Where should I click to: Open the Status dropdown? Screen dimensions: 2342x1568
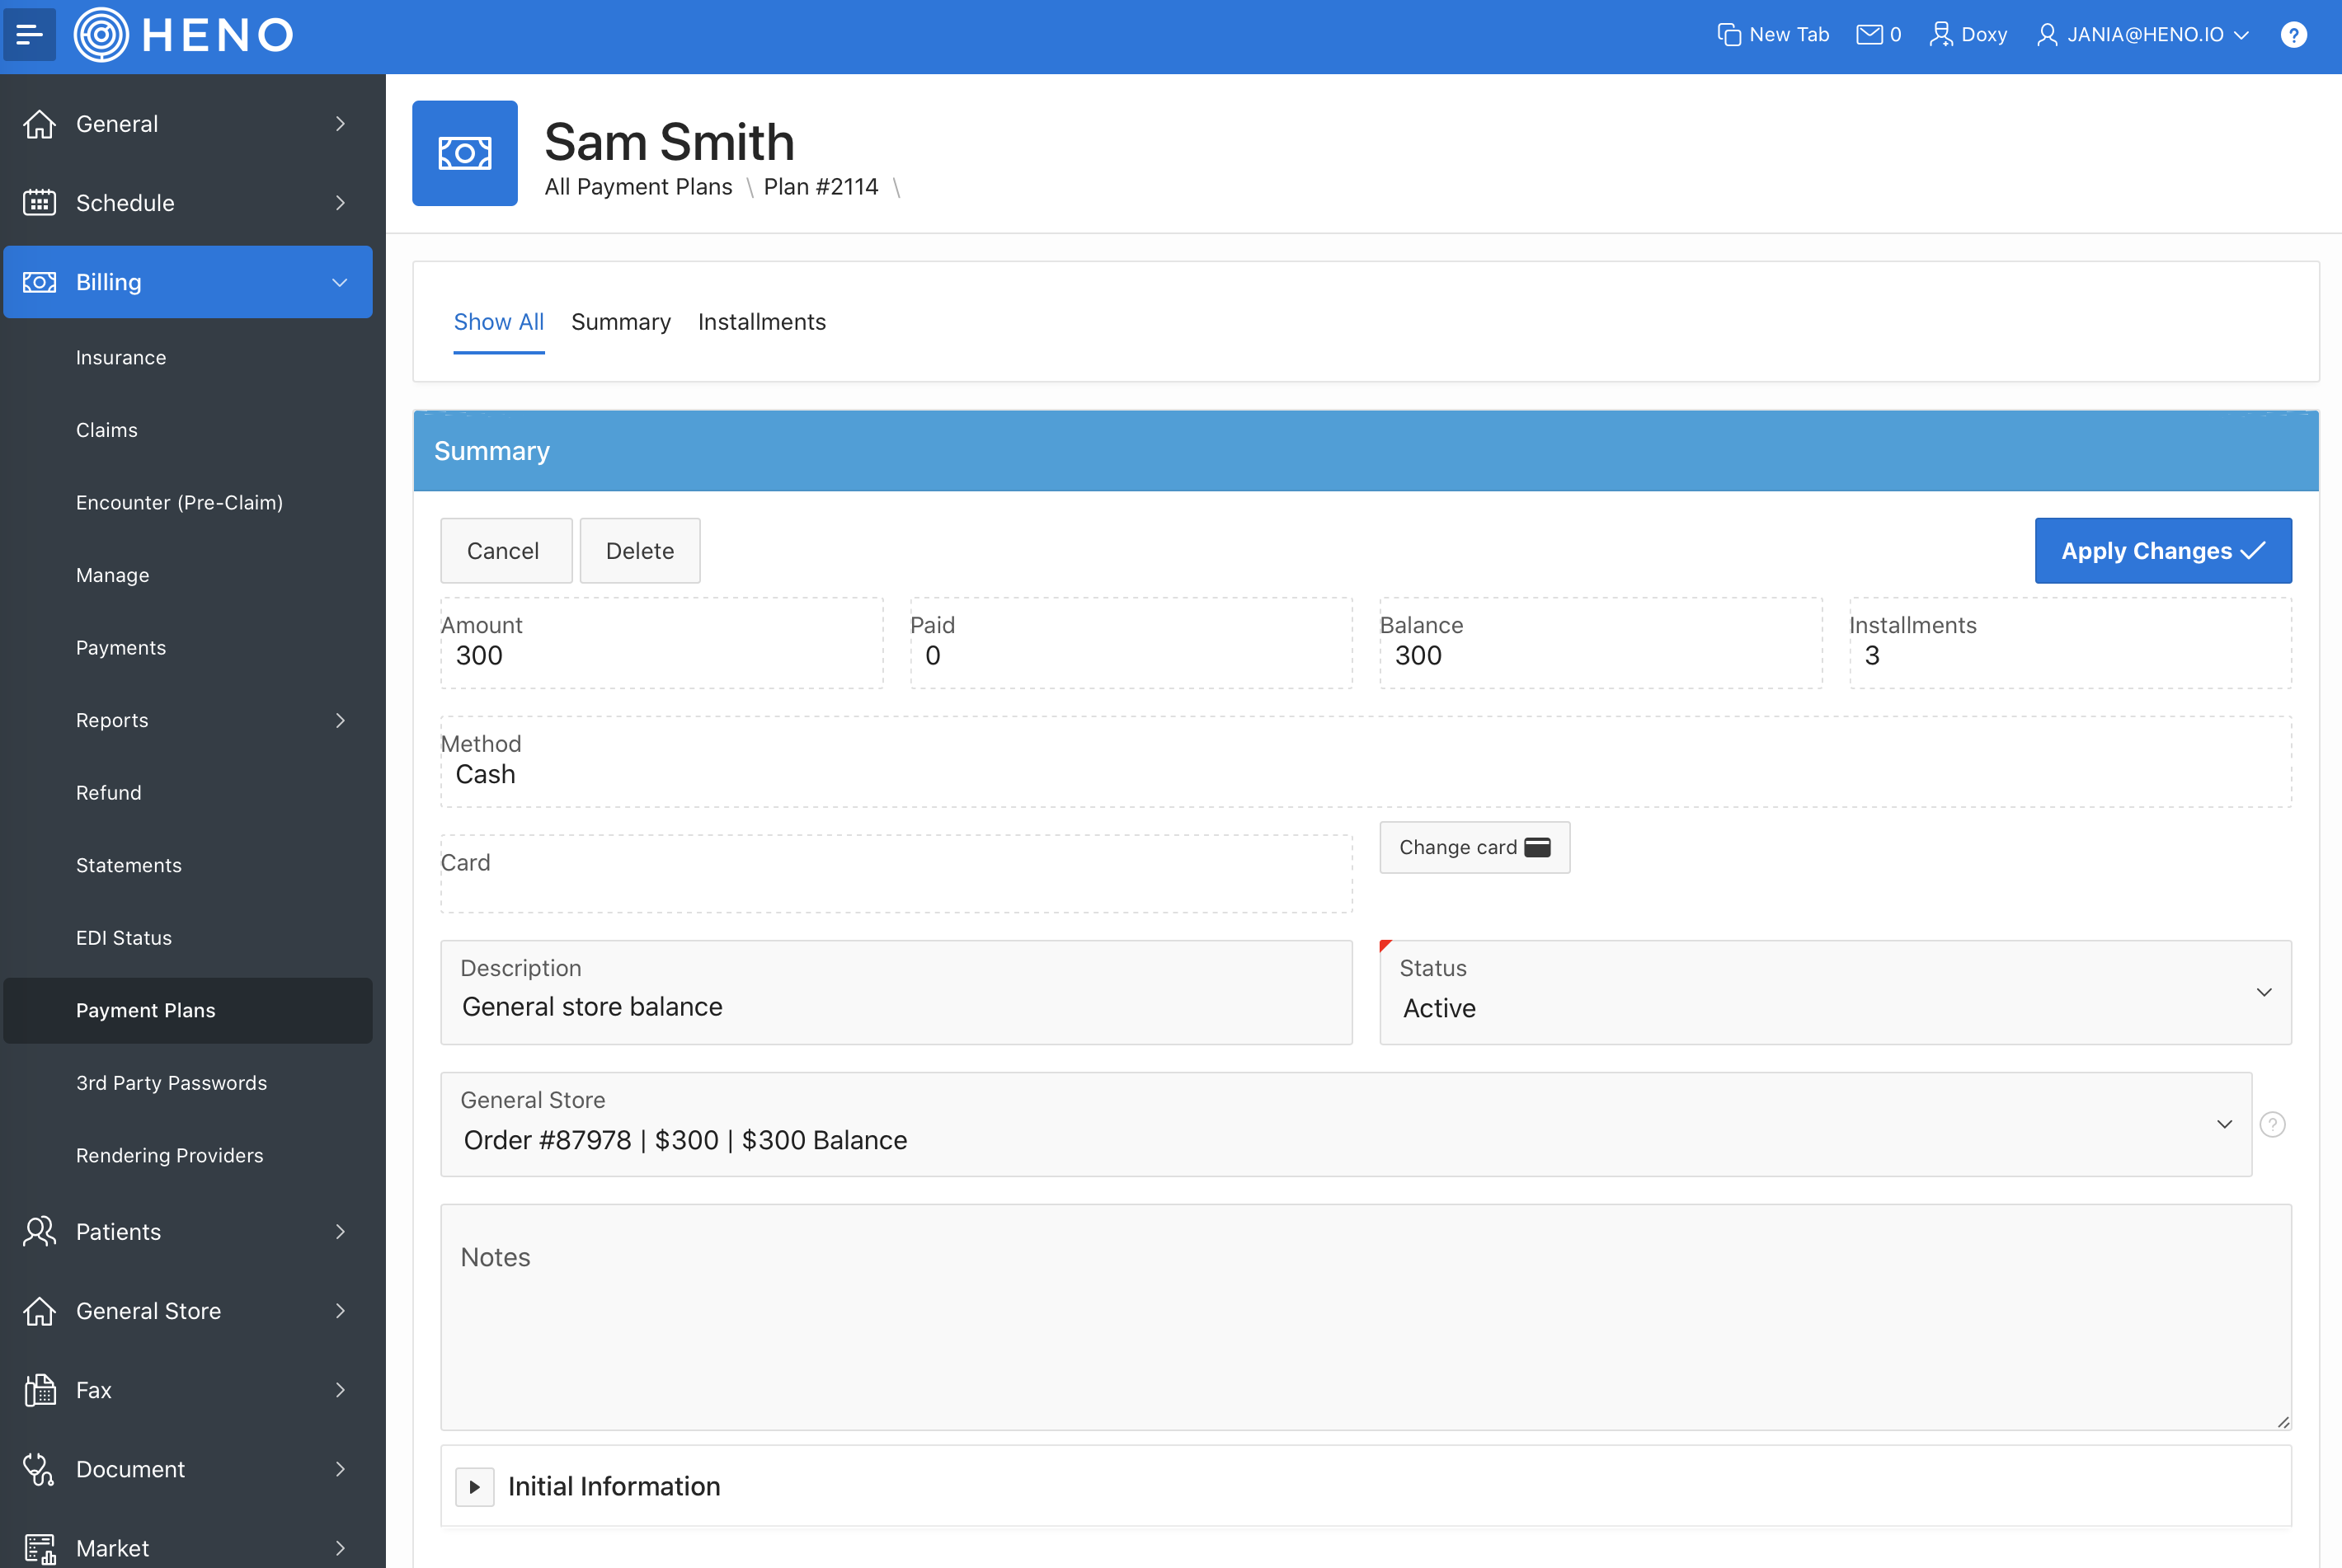click(x=1834, y=992)
